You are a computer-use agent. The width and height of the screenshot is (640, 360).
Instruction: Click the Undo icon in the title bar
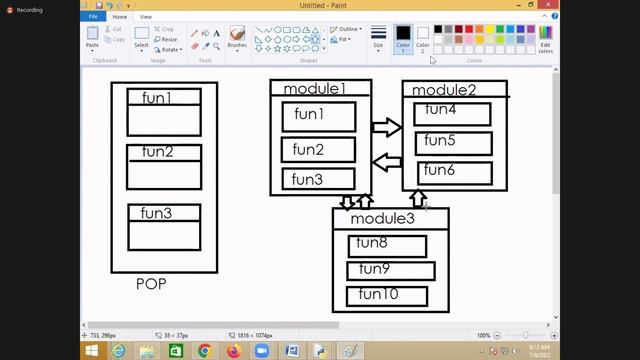(109, 5)
